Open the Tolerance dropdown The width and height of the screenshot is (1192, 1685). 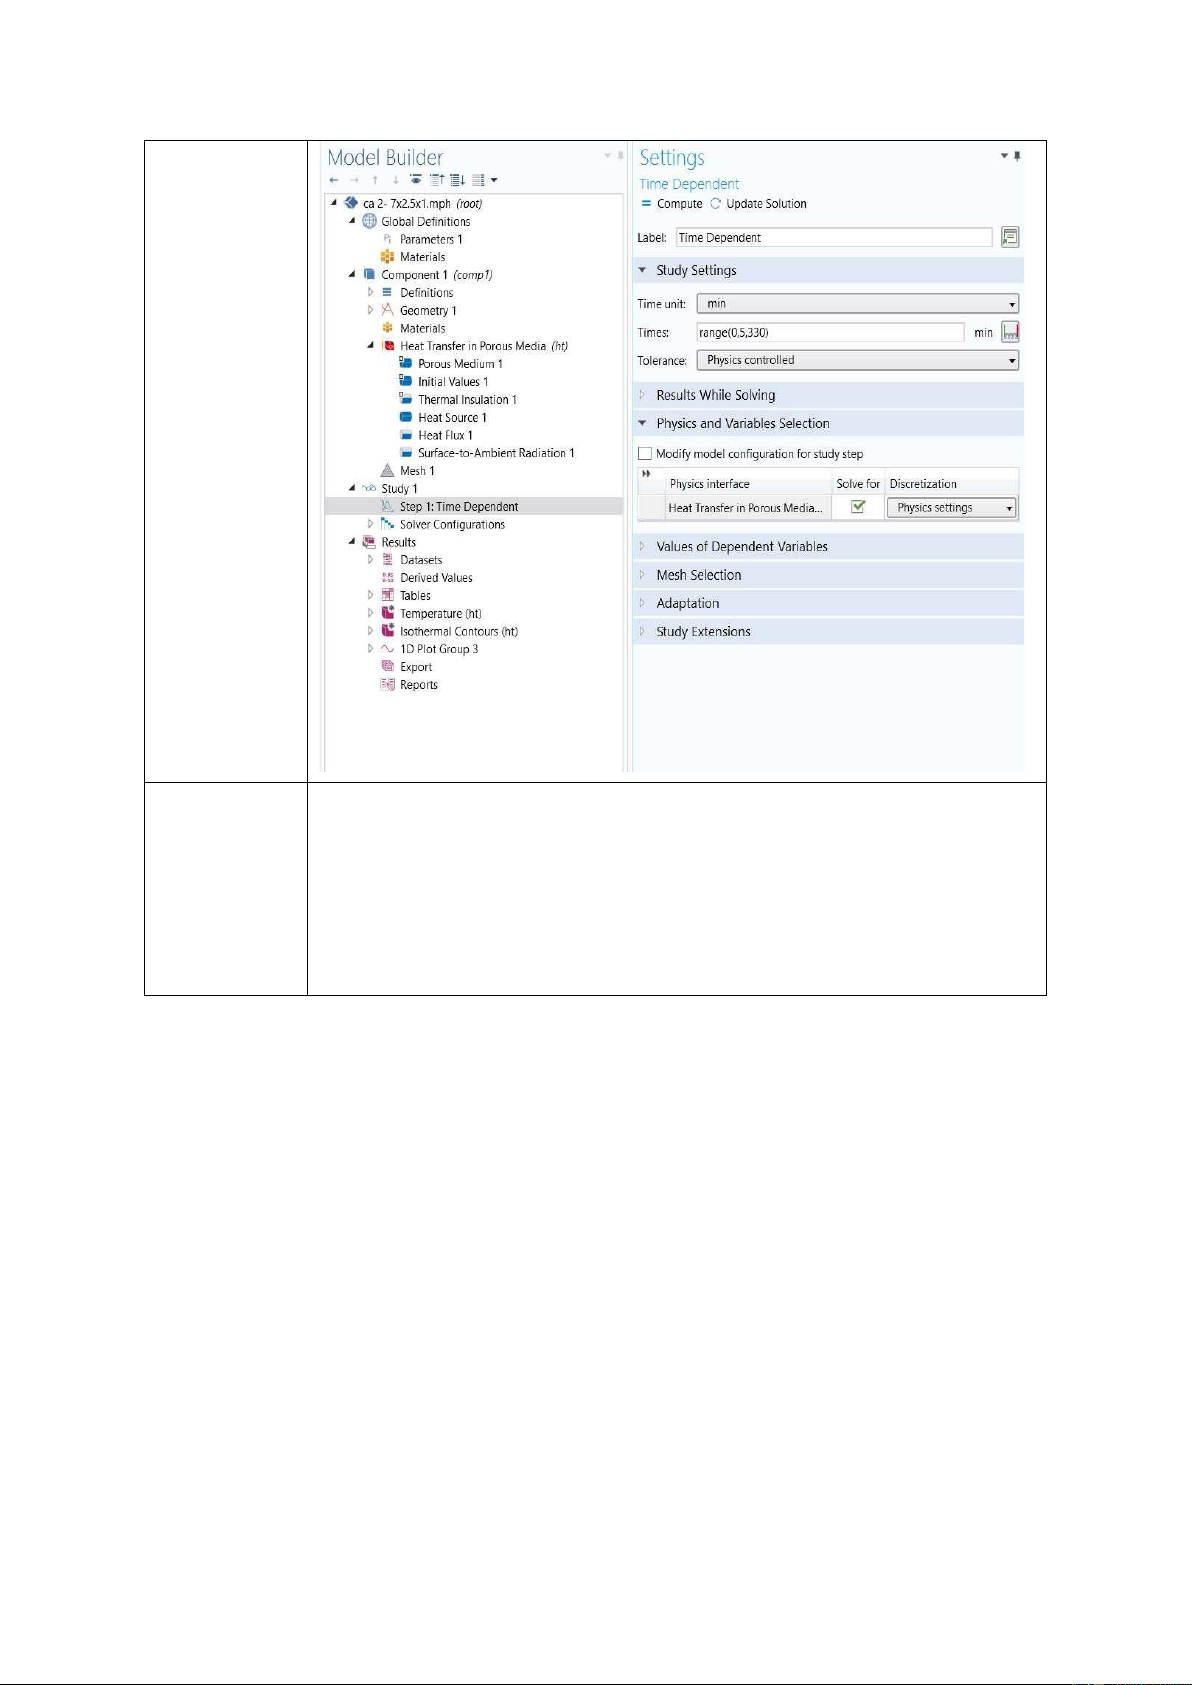click(857, 360)
